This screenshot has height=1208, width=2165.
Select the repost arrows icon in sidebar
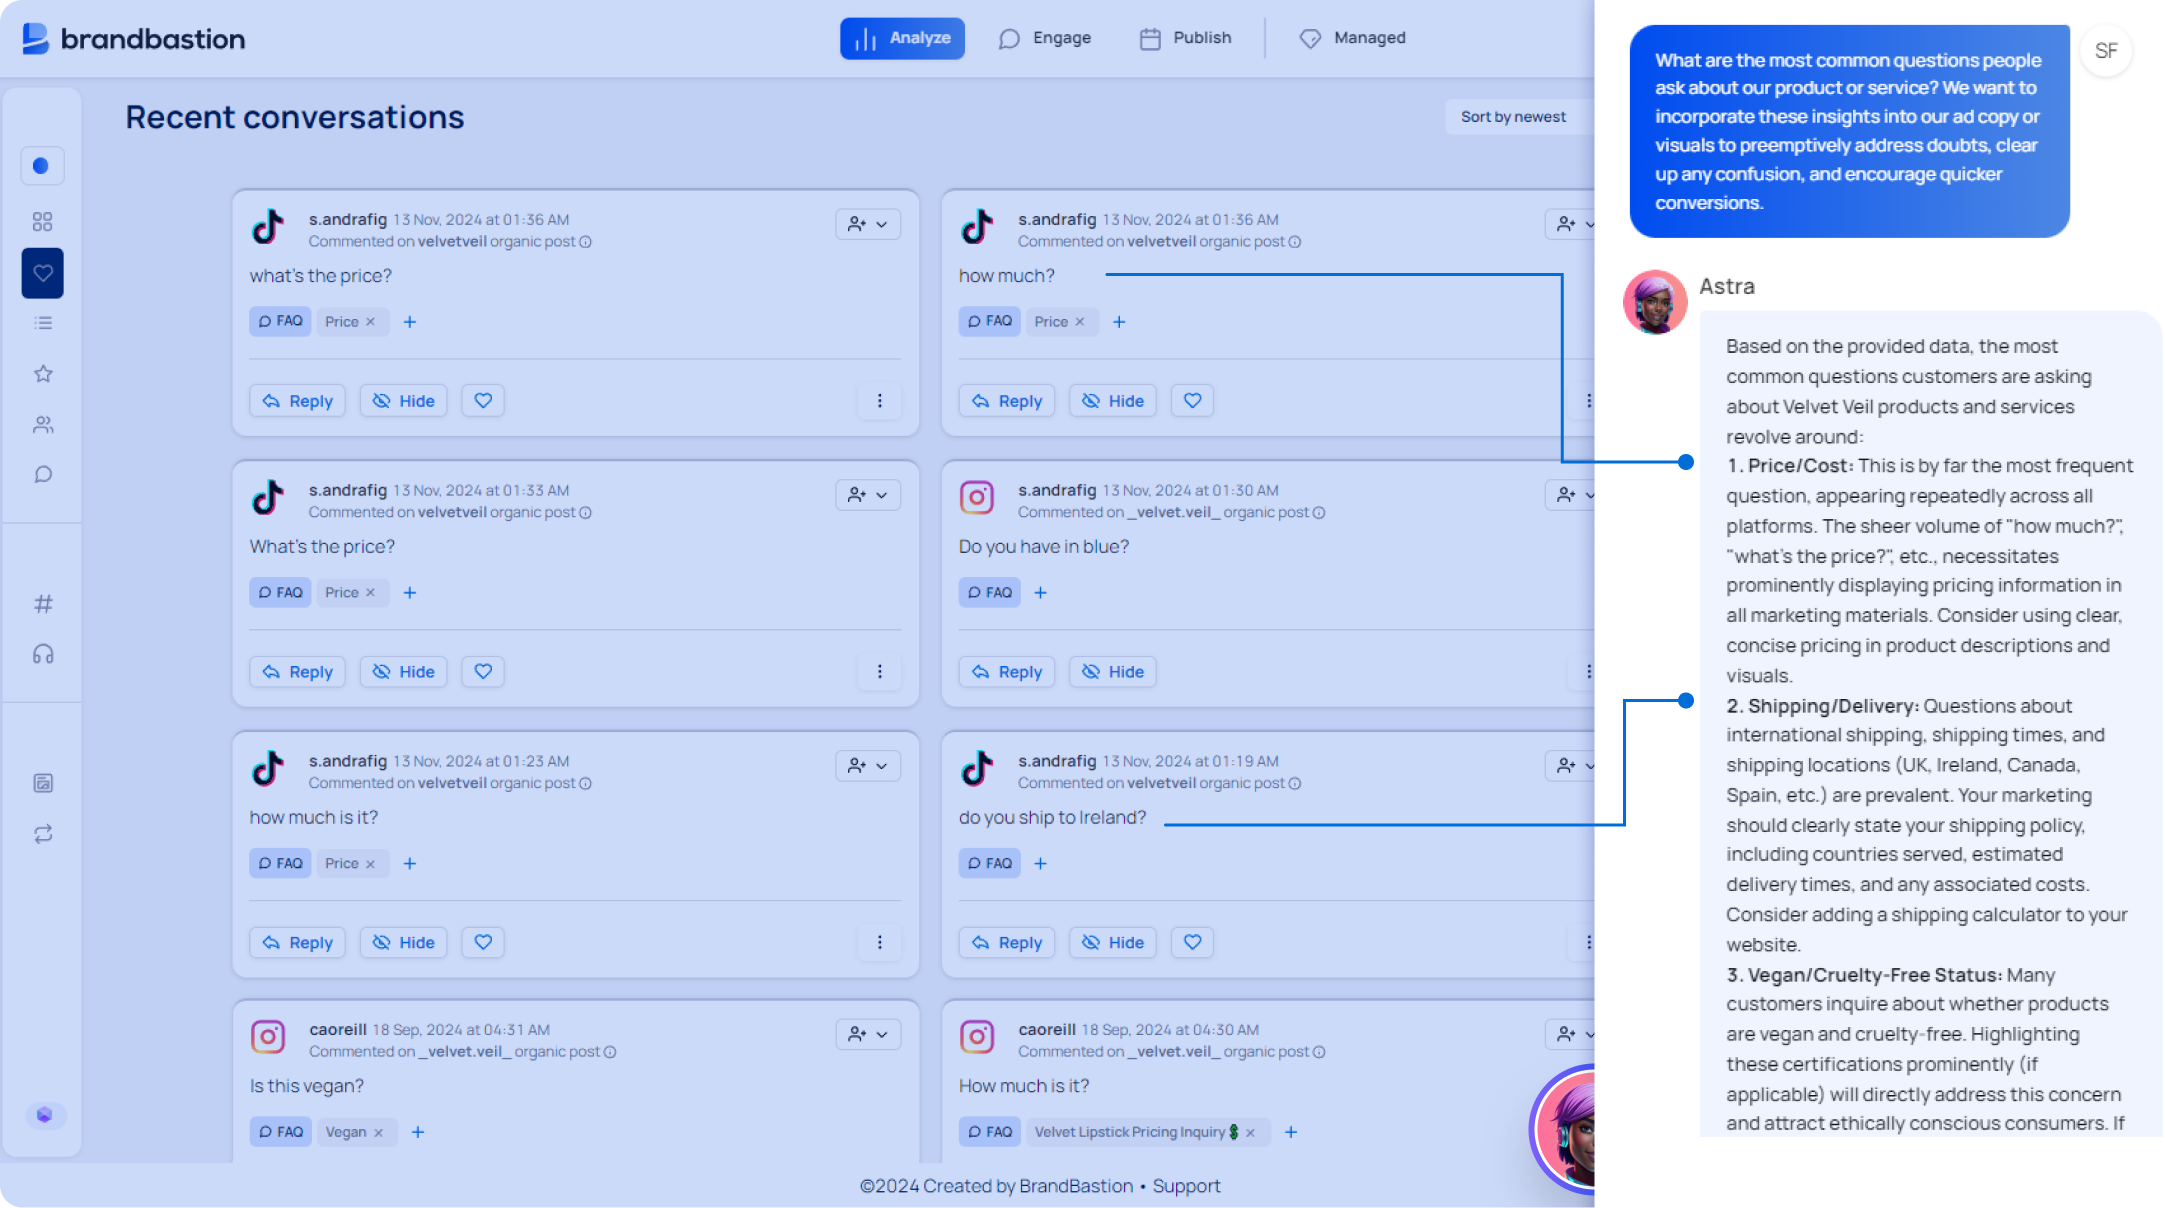coord(42,833)
